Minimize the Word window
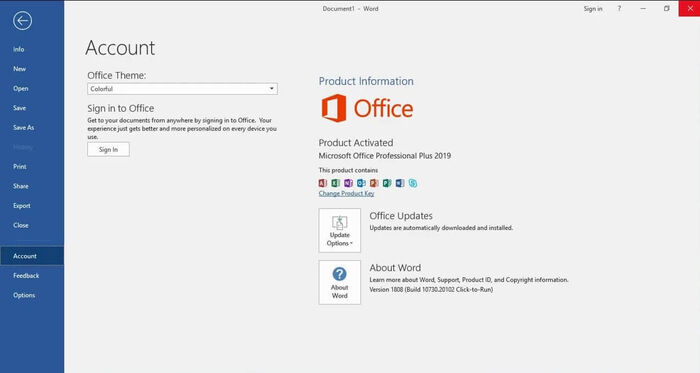This screenshot has height=373, width=700. click(643, 8)
